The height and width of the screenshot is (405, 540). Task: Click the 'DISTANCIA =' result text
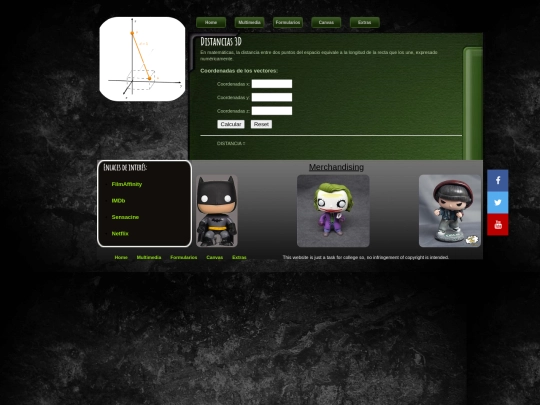click(231, 143)
